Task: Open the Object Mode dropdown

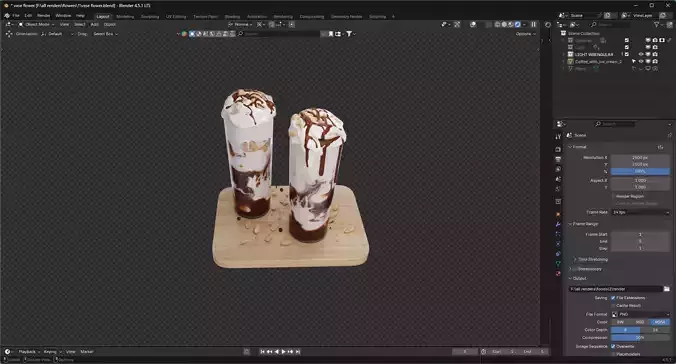Action: coord(37,25)
